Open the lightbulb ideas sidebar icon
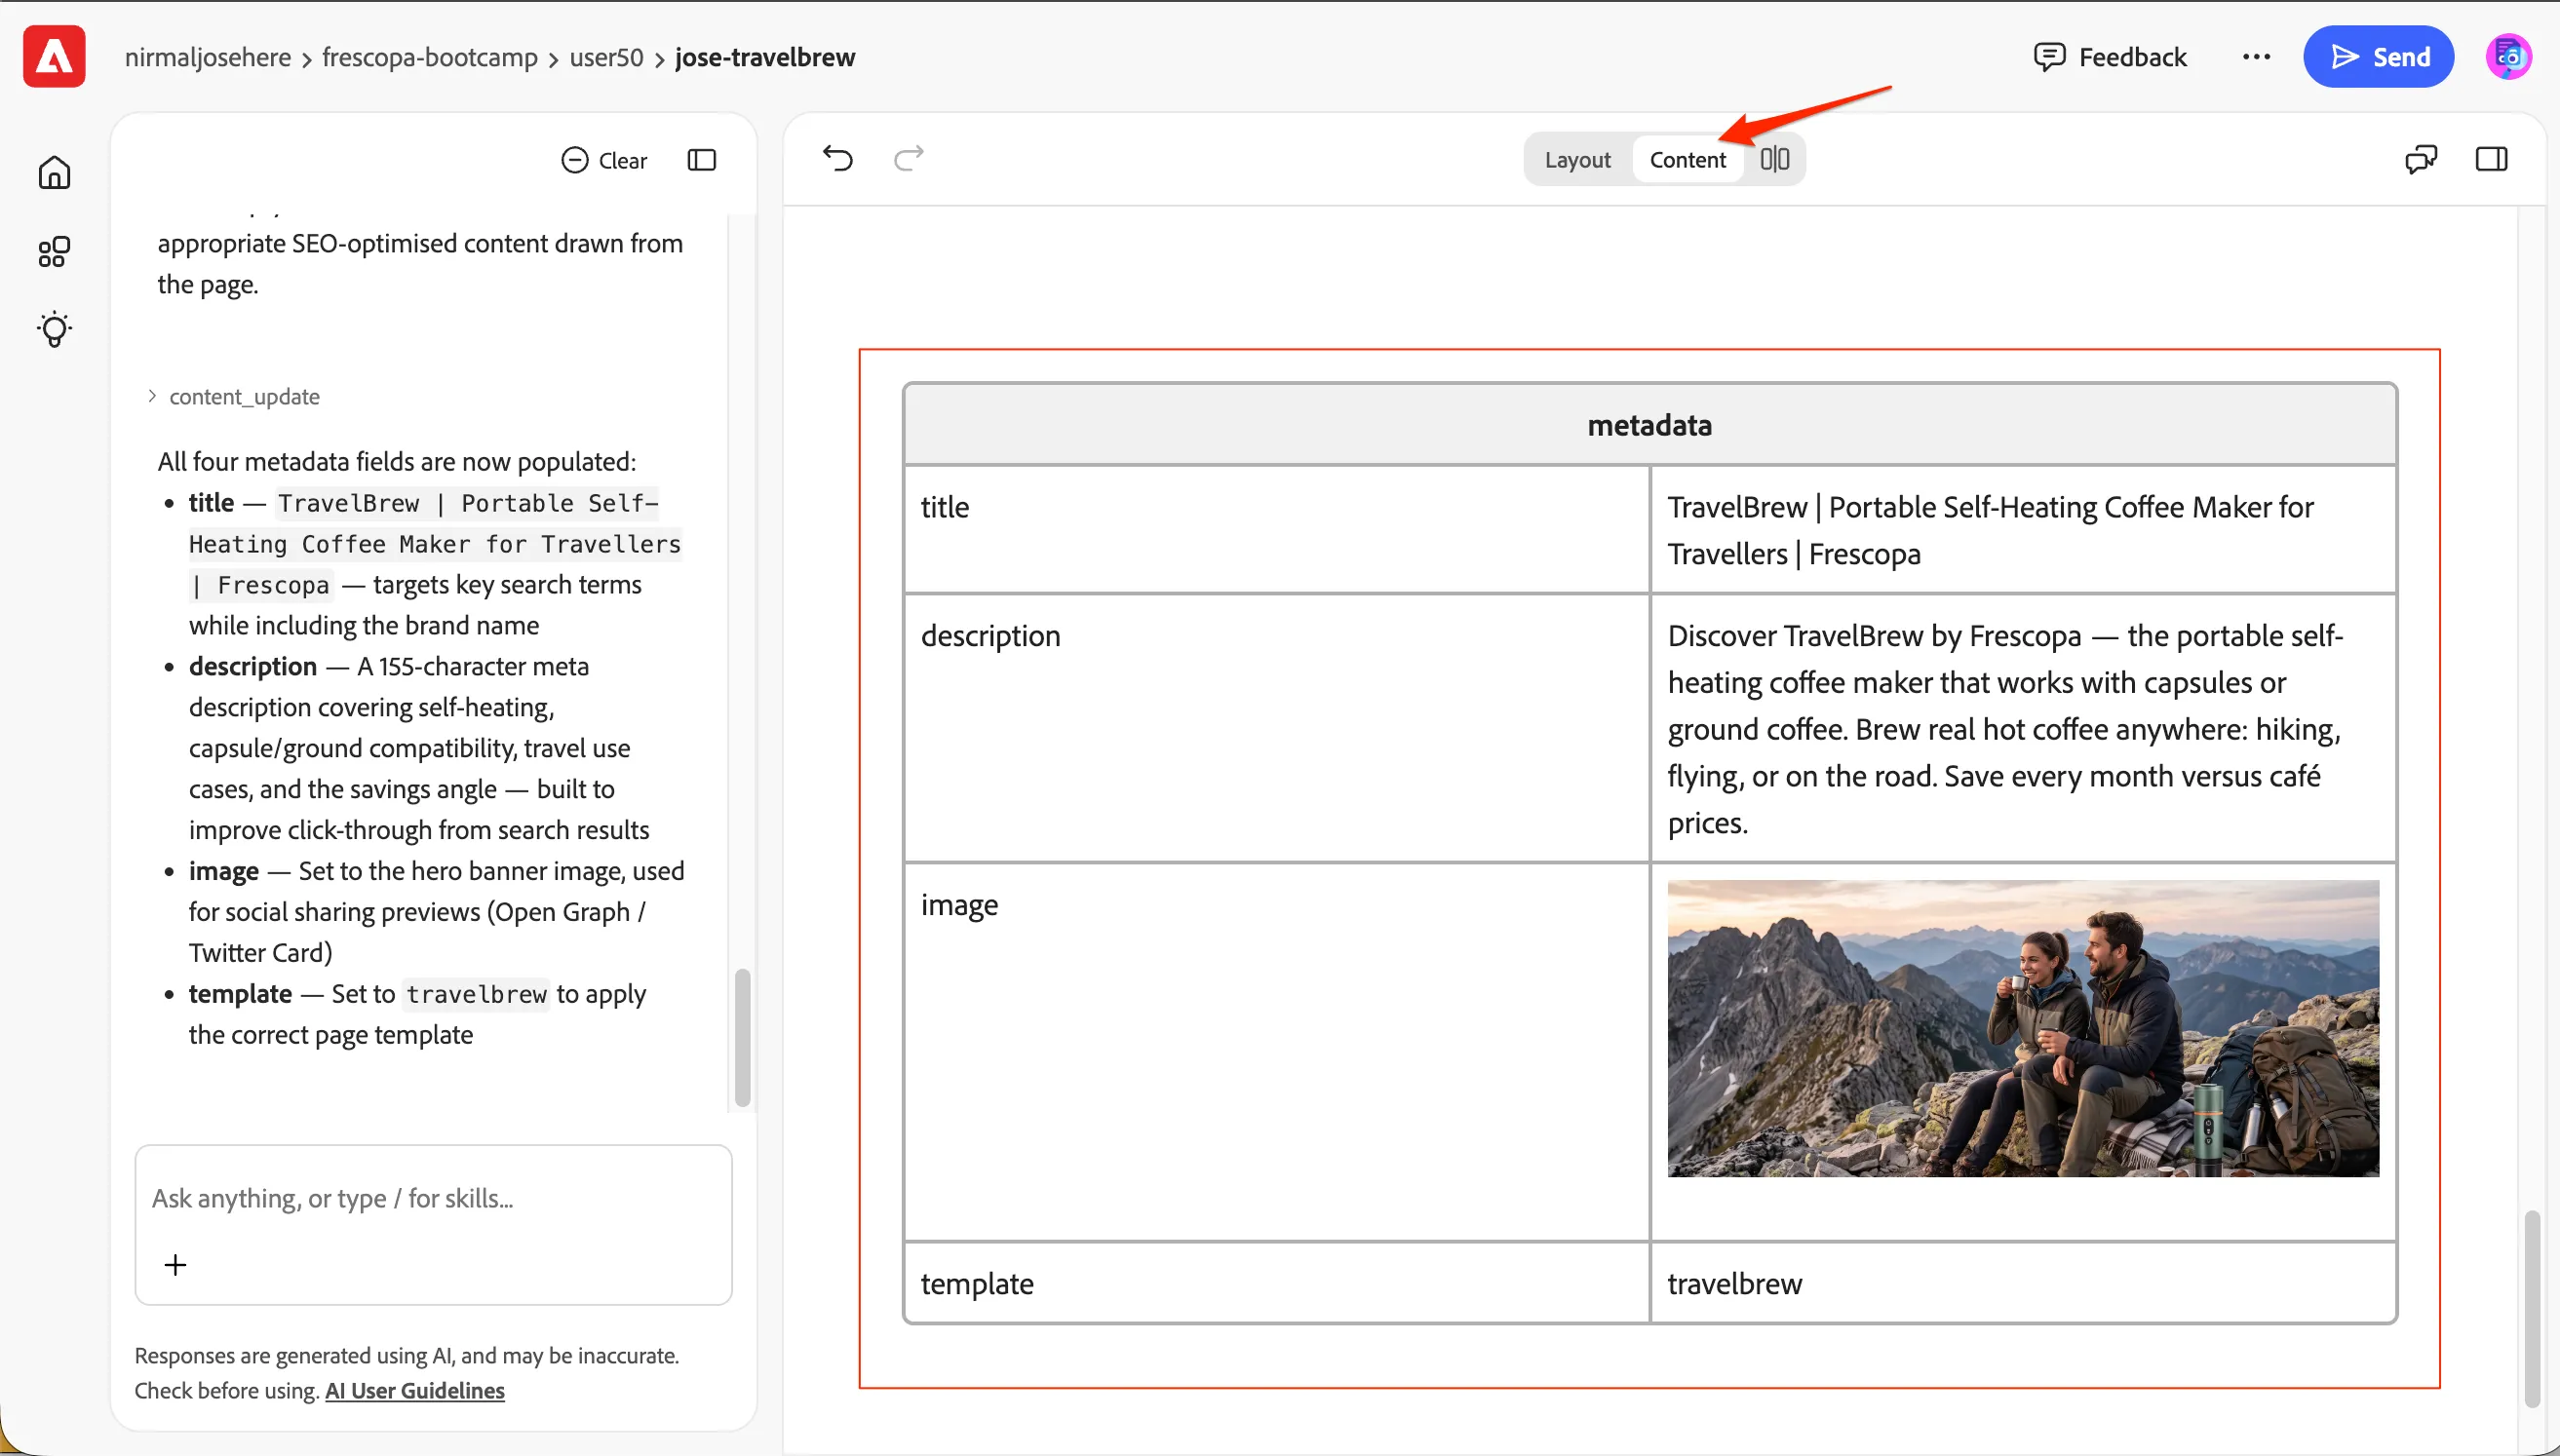This screenshot has height=1456, width=2560. (54, 329)
